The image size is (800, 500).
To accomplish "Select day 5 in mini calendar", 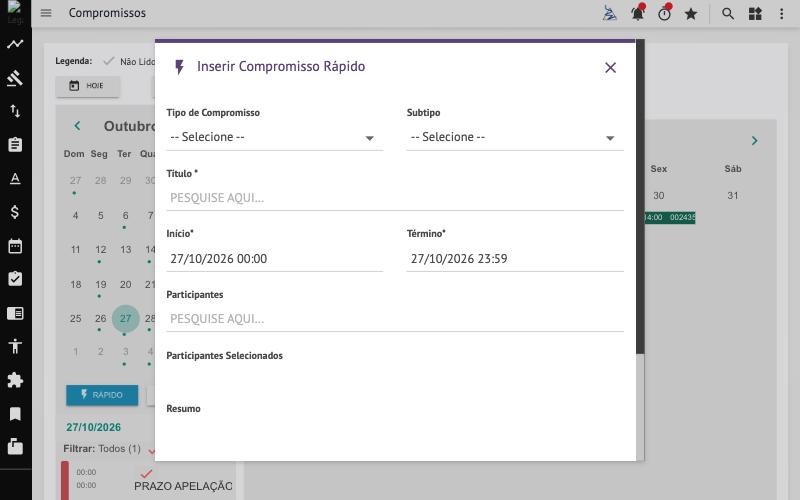I will pyautogui.click(x=101, y=215).
